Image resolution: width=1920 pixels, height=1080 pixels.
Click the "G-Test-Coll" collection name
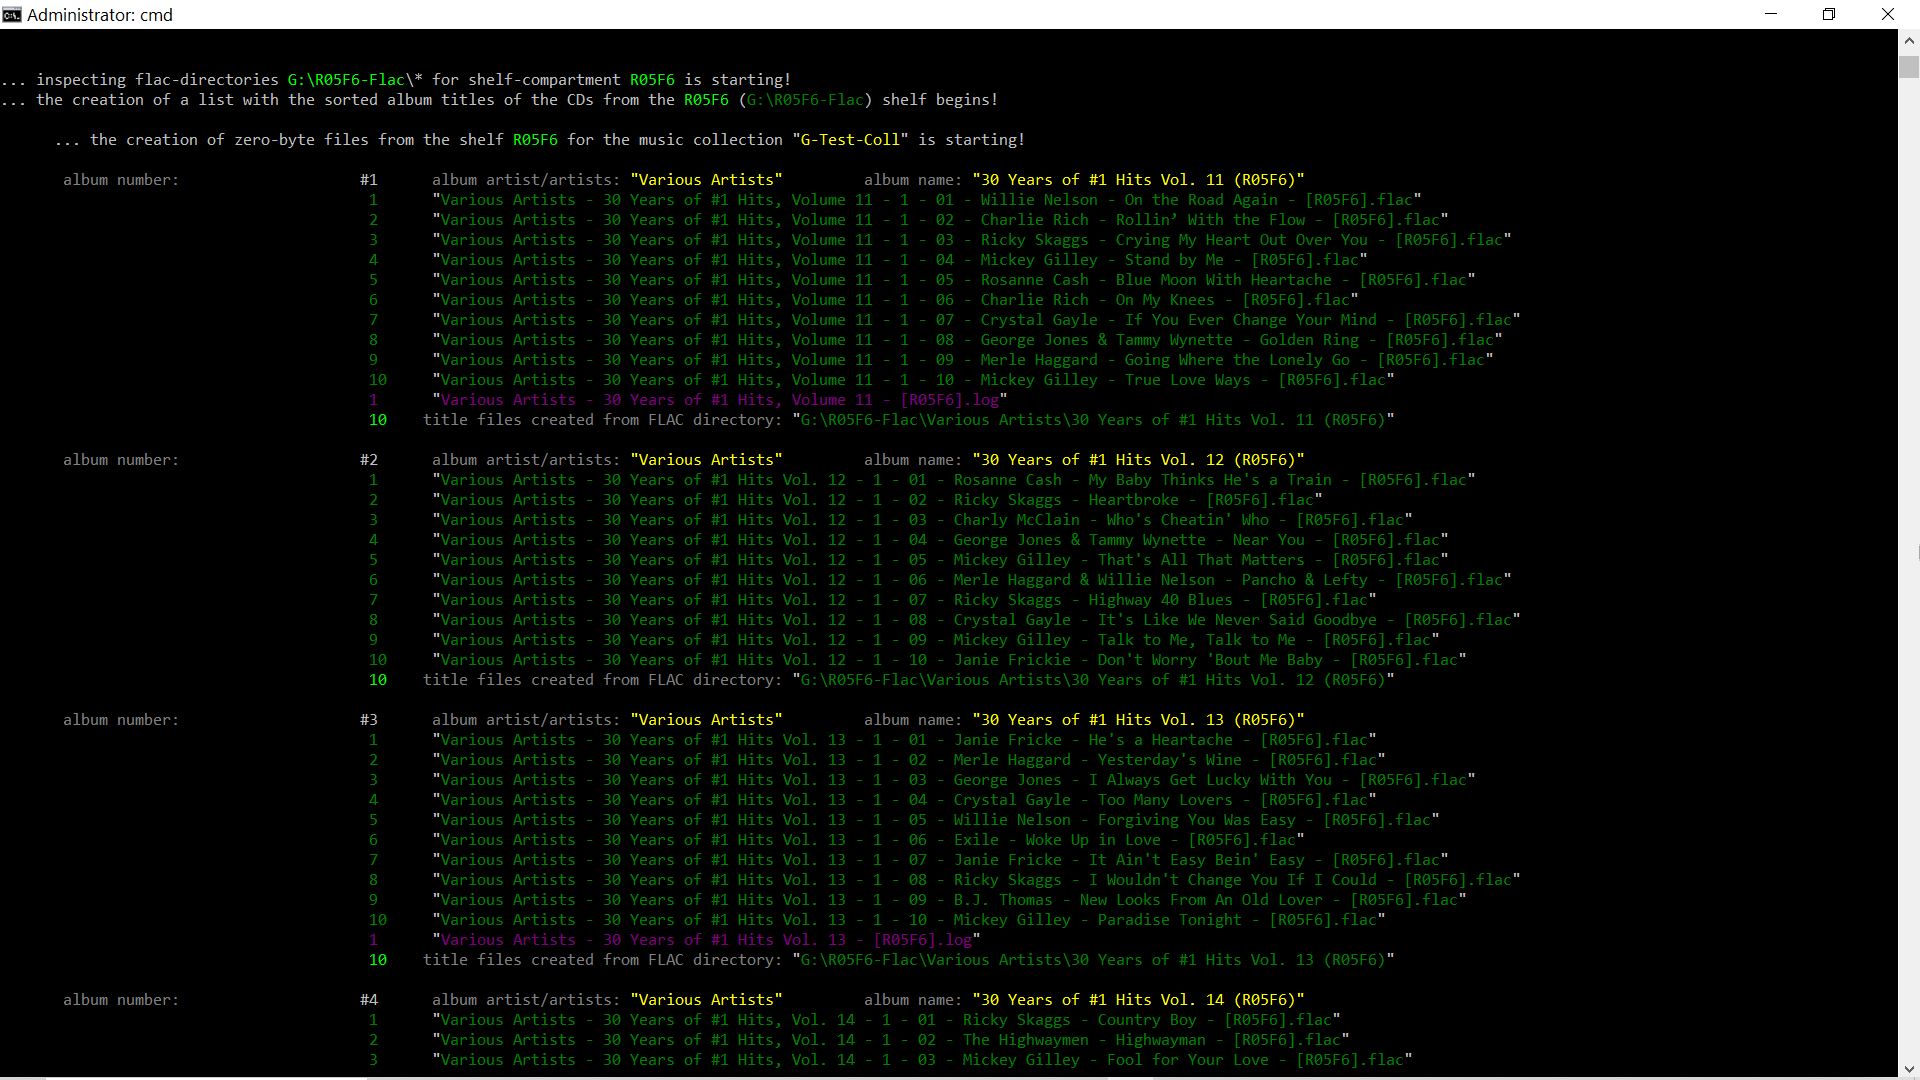tap(850, 140)
